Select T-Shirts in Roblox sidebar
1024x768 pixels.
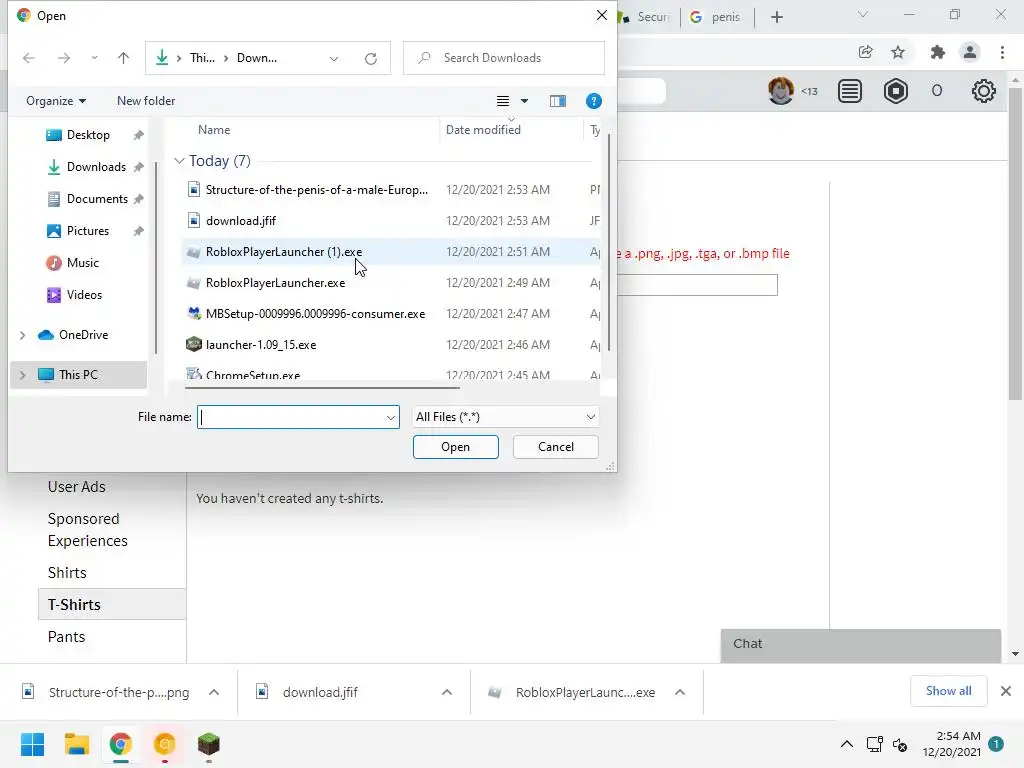coord(112,604)
